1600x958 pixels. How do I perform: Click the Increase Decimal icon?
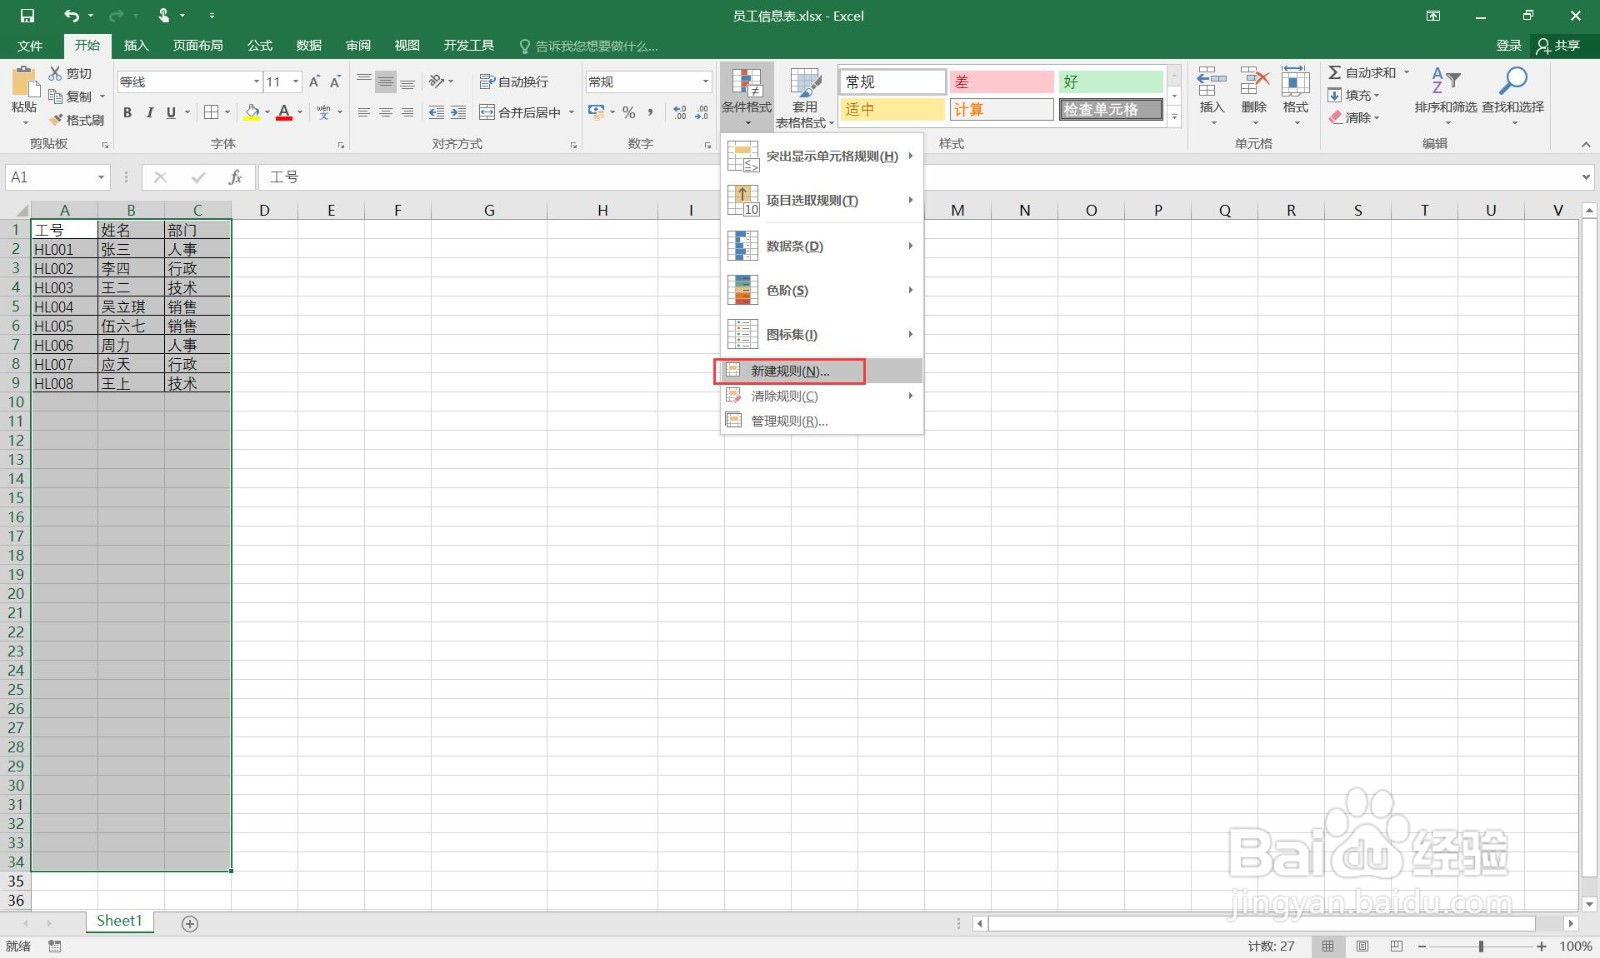(x=680, y=112)
